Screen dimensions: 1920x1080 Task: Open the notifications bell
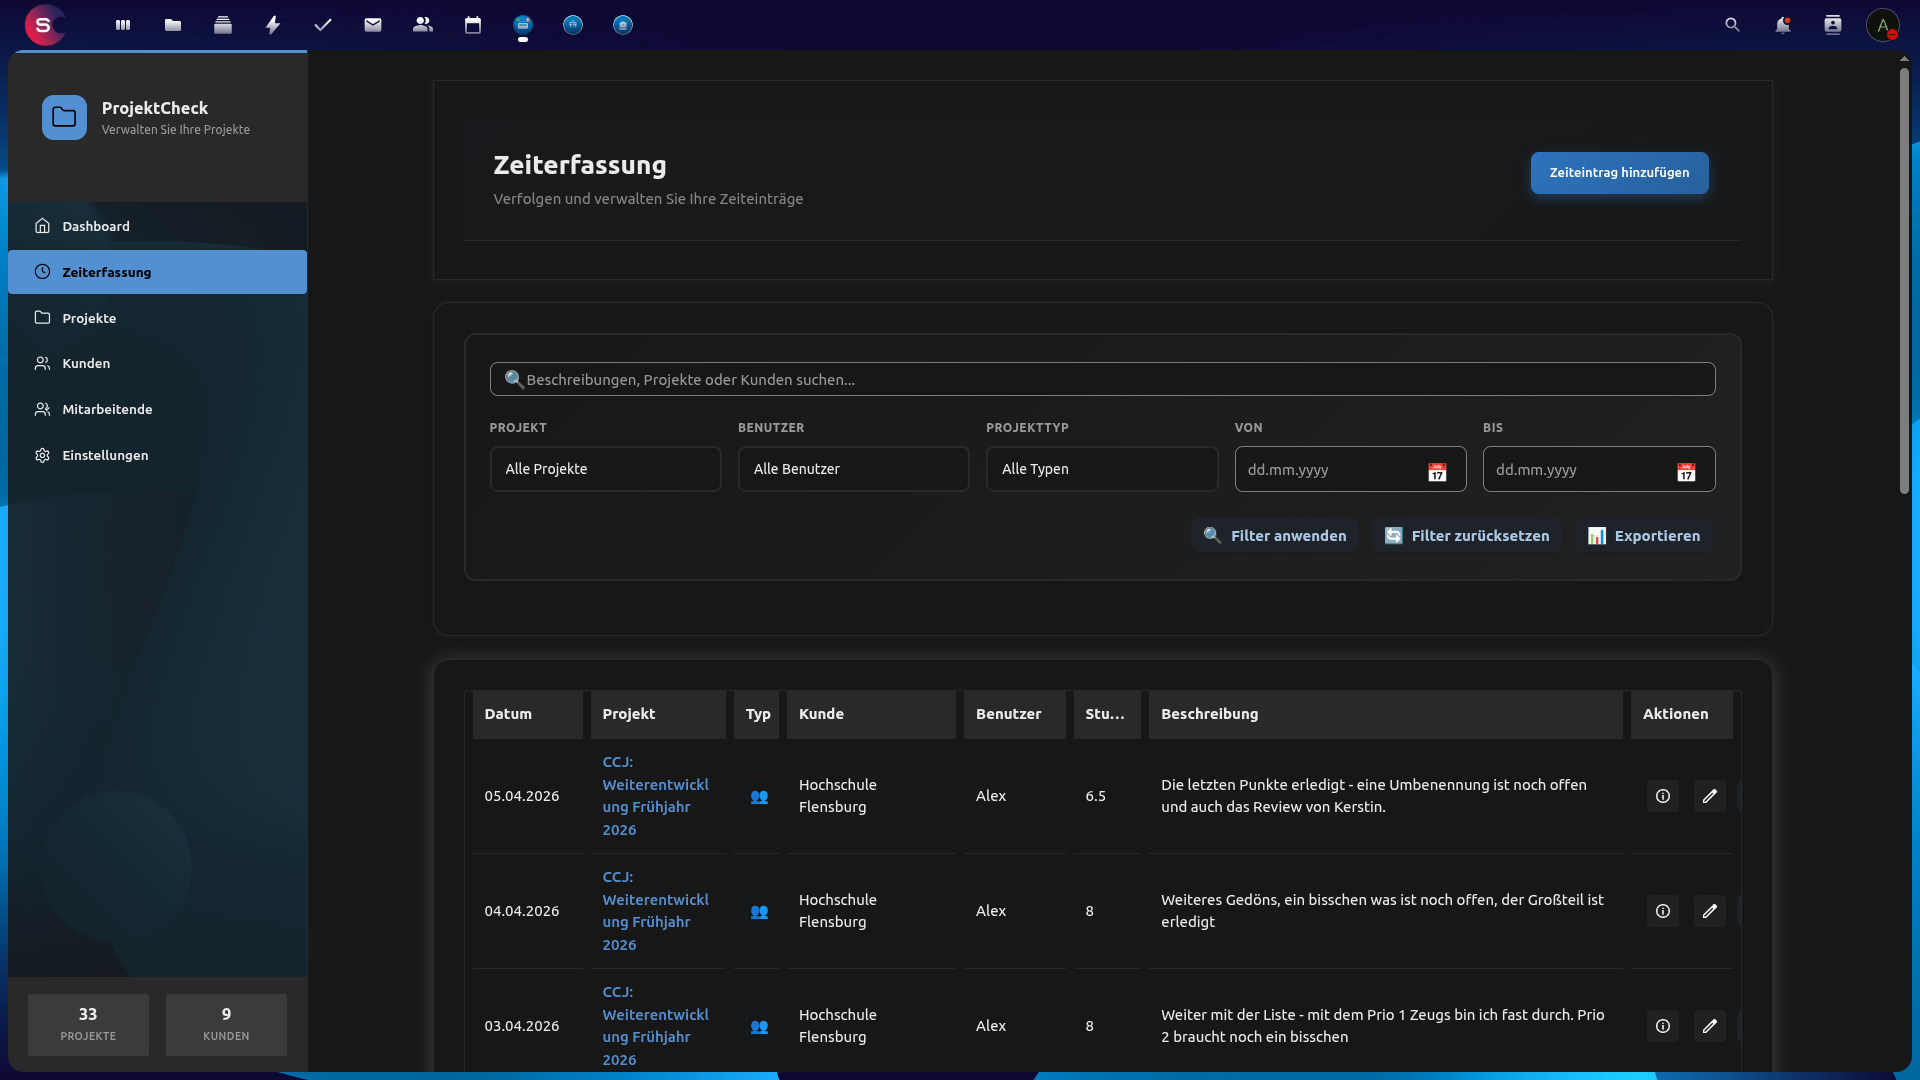1784,25
